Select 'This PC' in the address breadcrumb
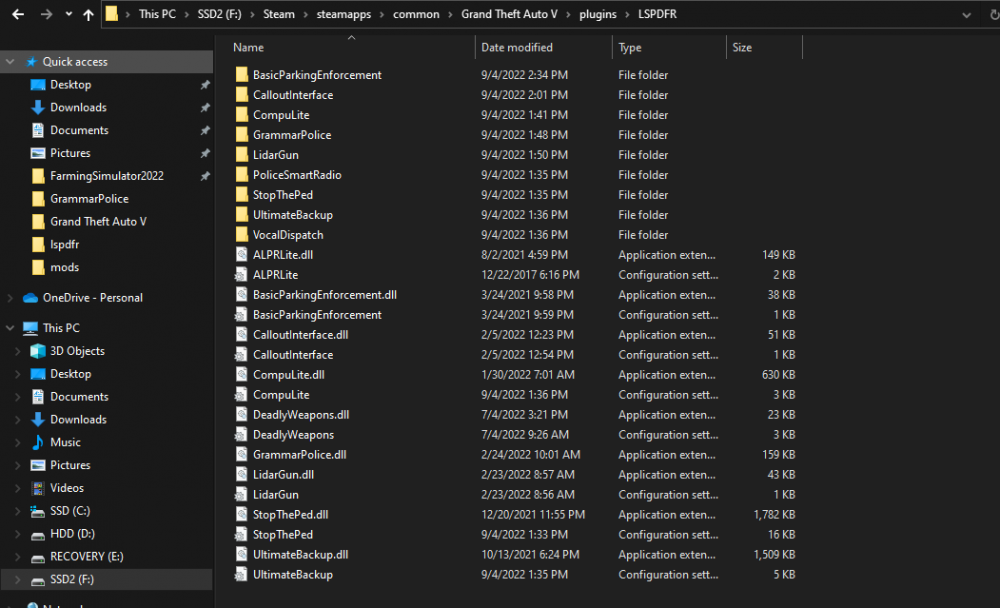 point(157,14)
